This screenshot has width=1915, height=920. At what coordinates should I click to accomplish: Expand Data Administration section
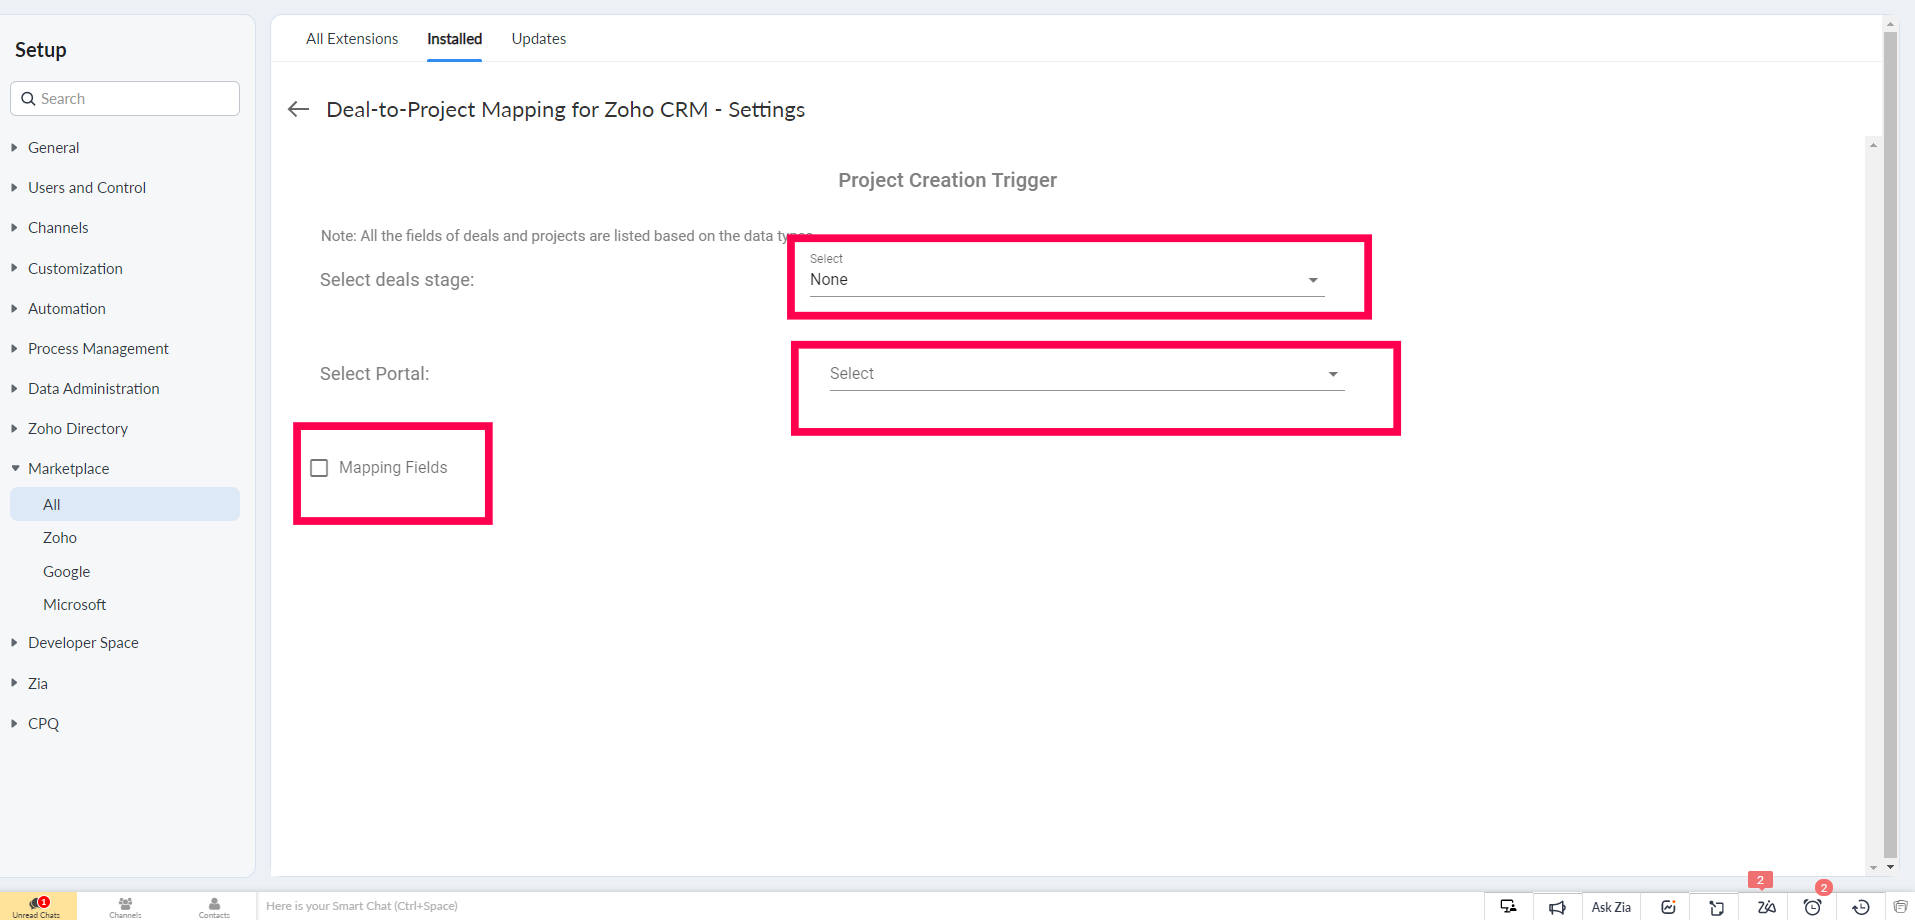tap(93, 388)
